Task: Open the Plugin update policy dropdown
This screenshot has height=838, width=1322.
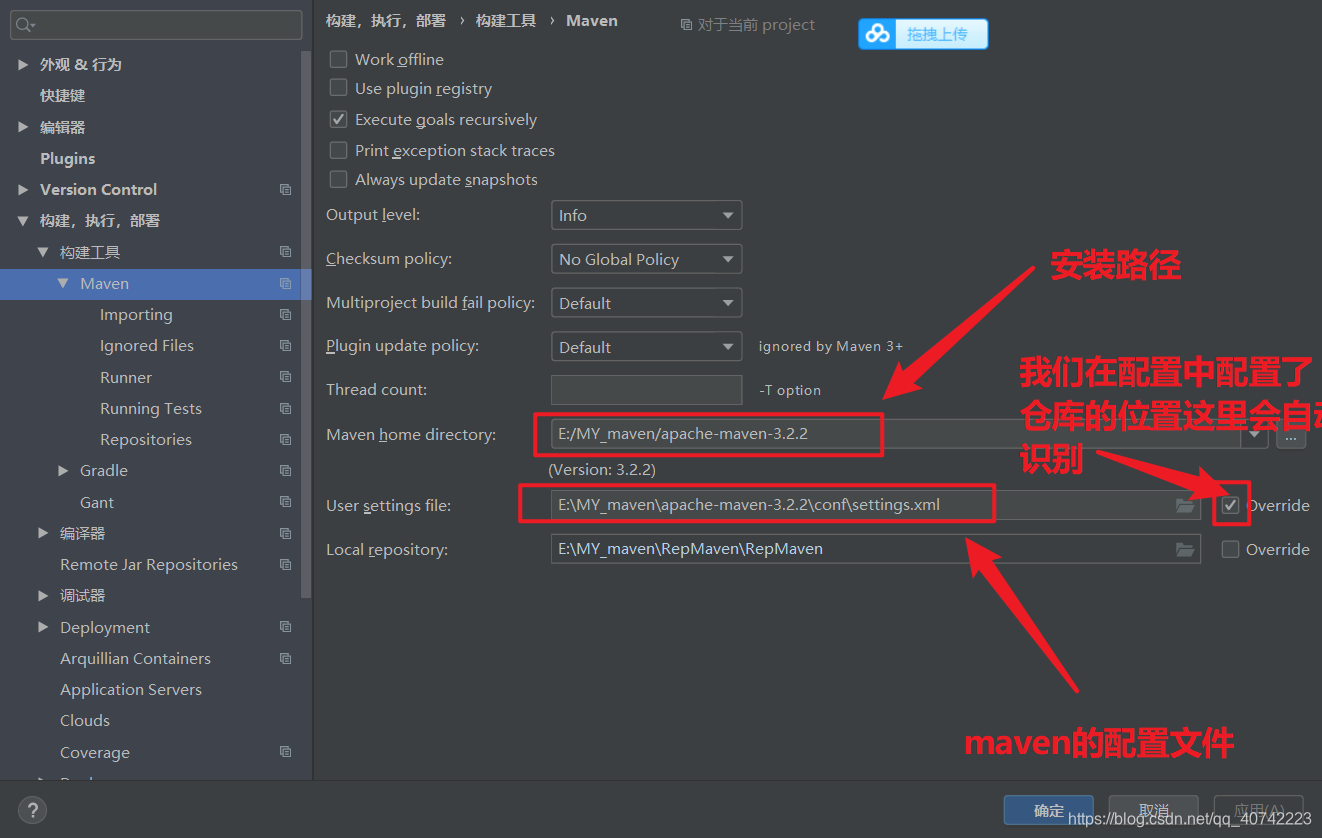Action: pos(646,347)
